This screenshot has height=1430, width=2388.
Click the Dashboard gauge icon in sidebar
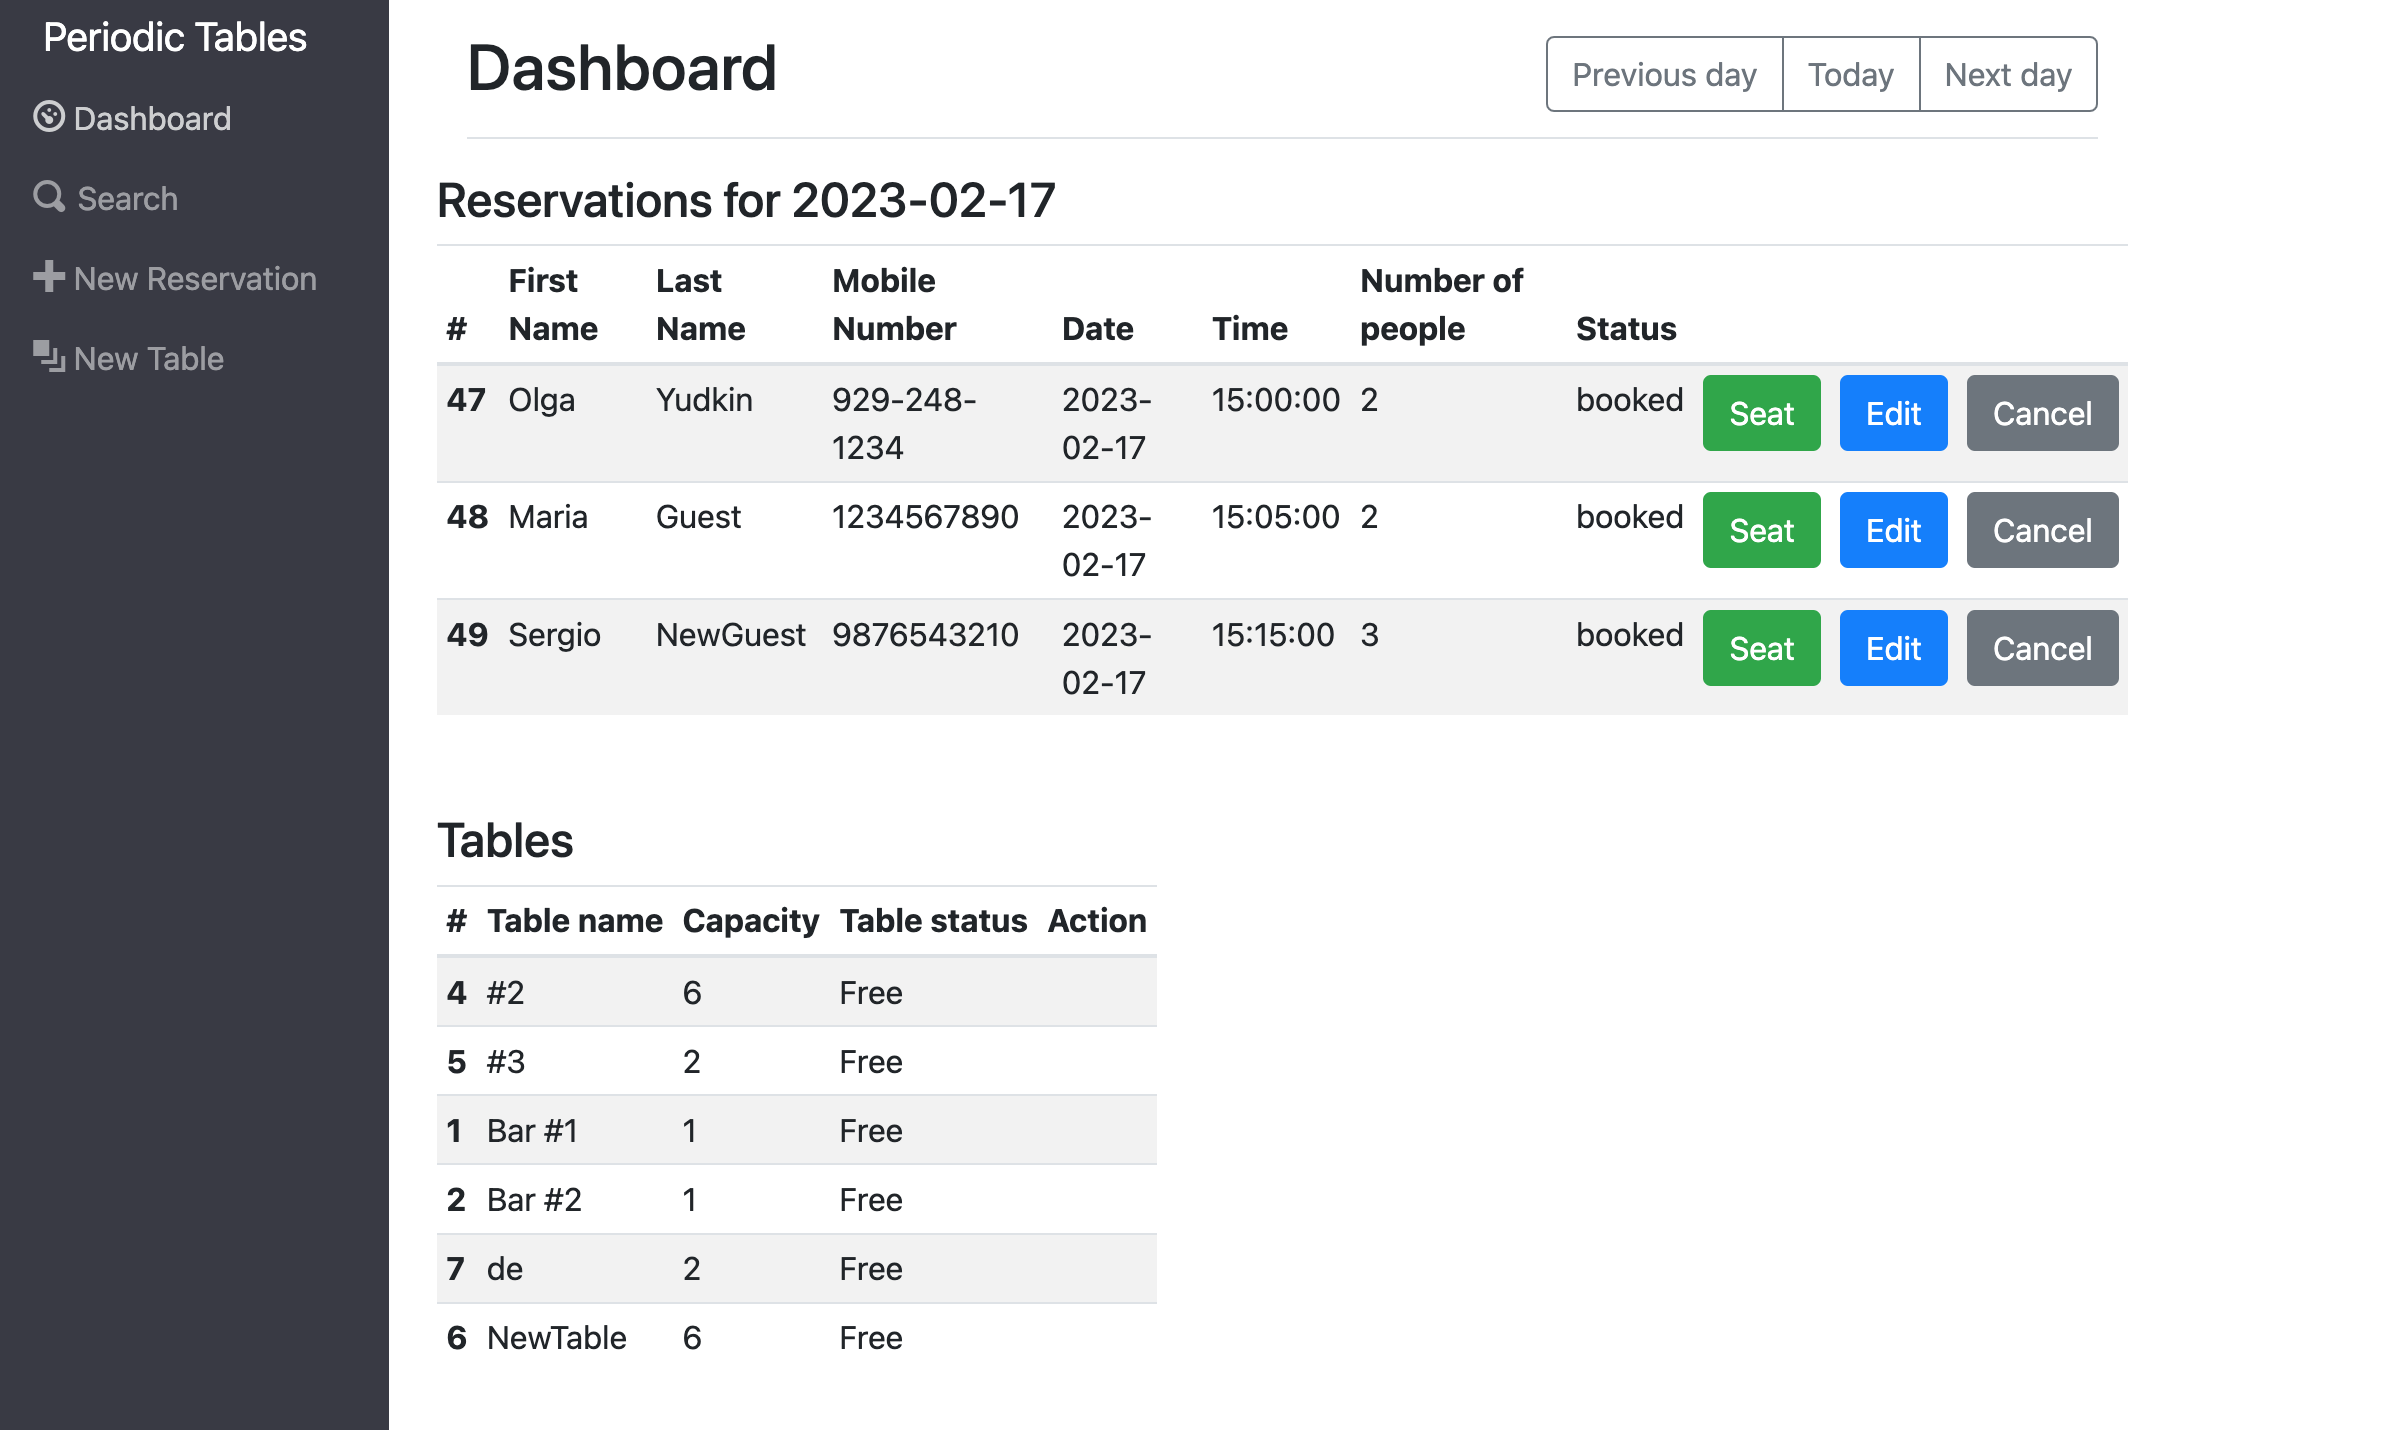click(48, 117)
